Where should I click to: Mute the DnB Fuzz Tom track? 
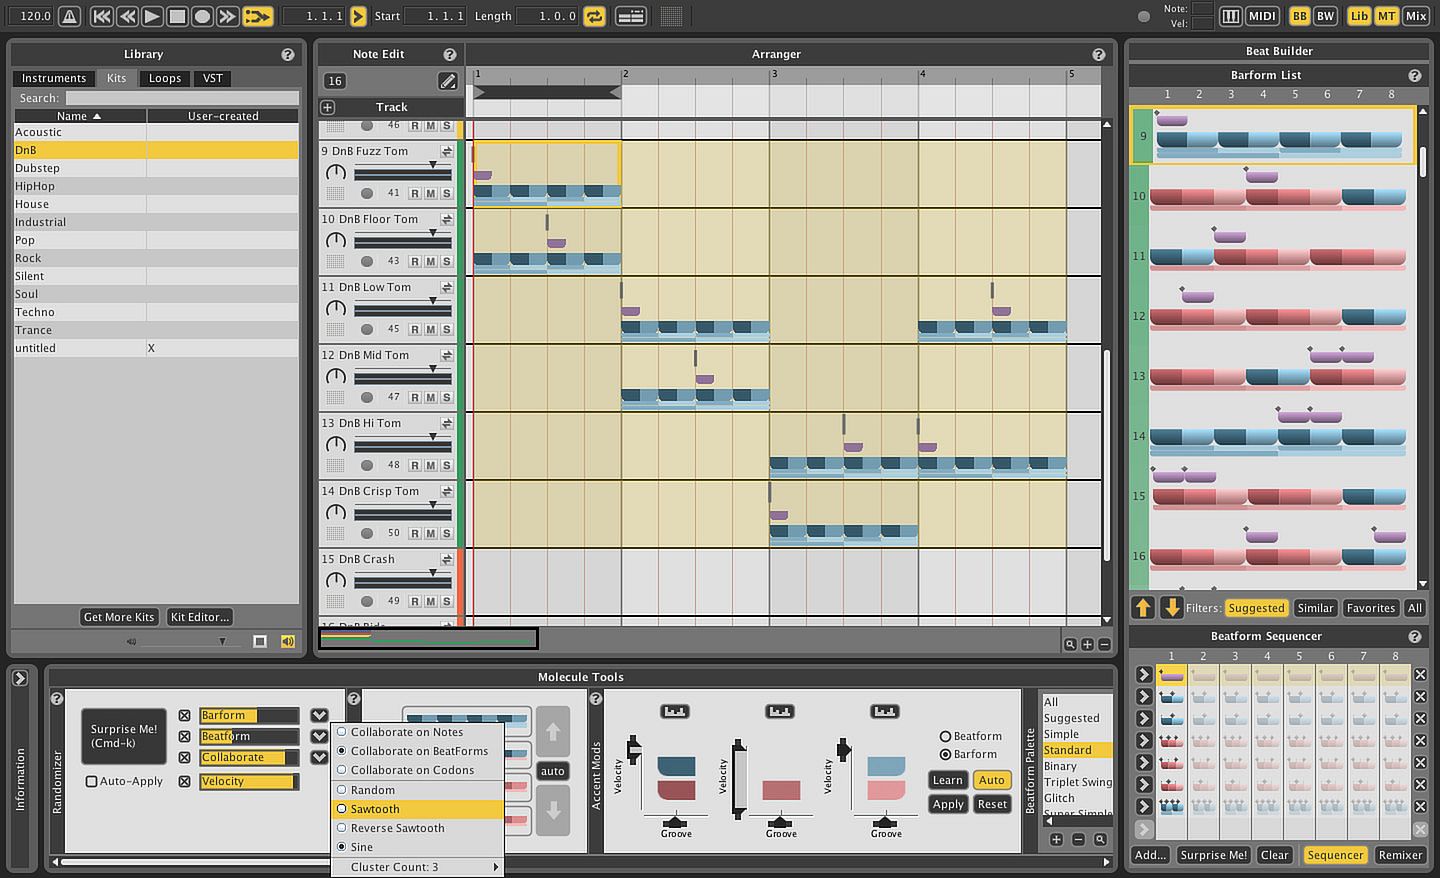pos(431,193)
